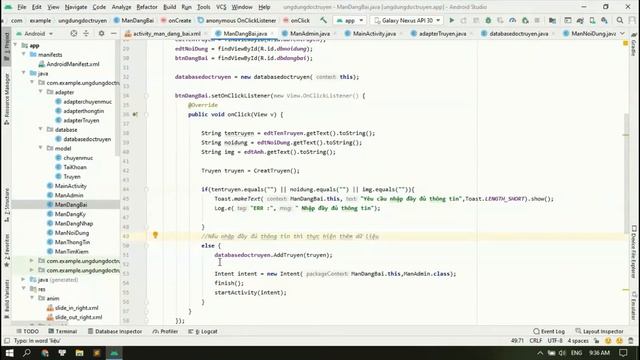This screenshot has width=640, height=360.
Task: Toggle the Resource Manager side panel
Action: 7,99
